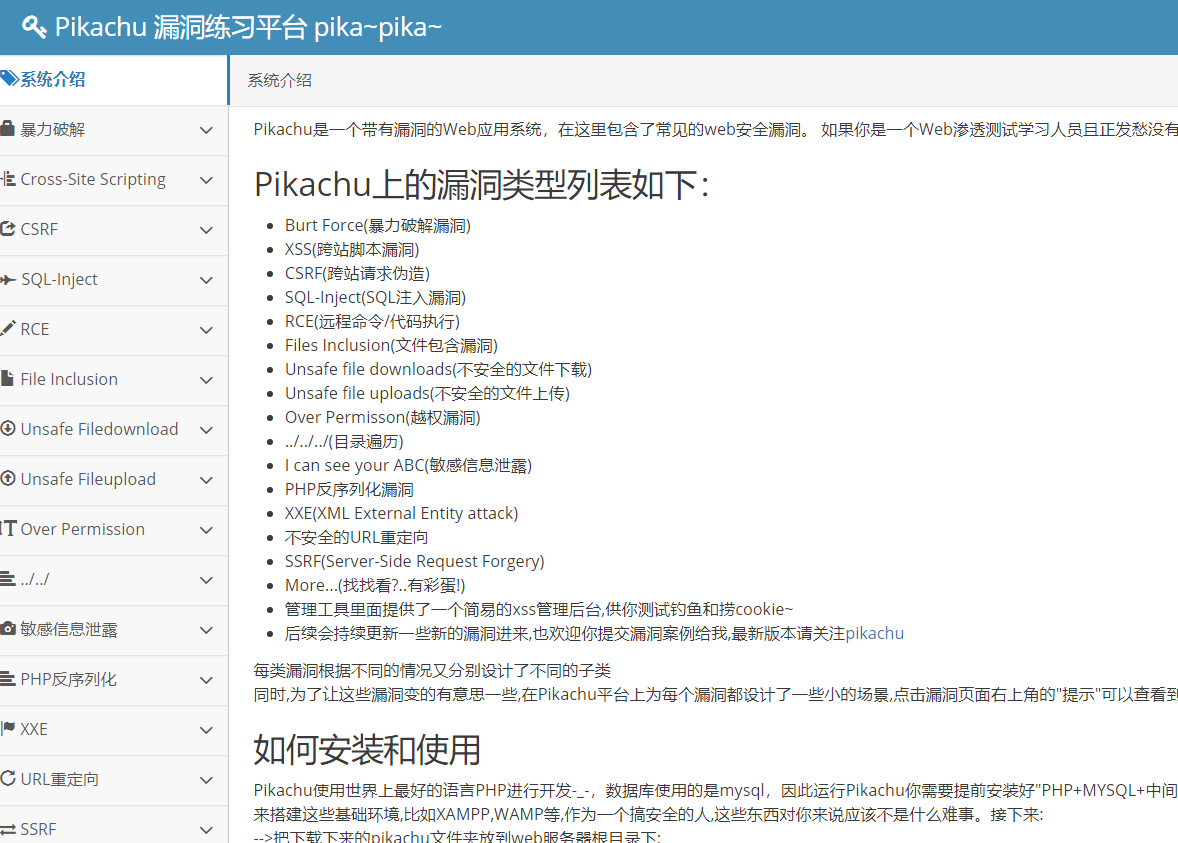Click the "Over Permisson(越权漏洞)" list item
This screenshot has width=1178, height=843.
pyautogui.click(x=382, y=417)
